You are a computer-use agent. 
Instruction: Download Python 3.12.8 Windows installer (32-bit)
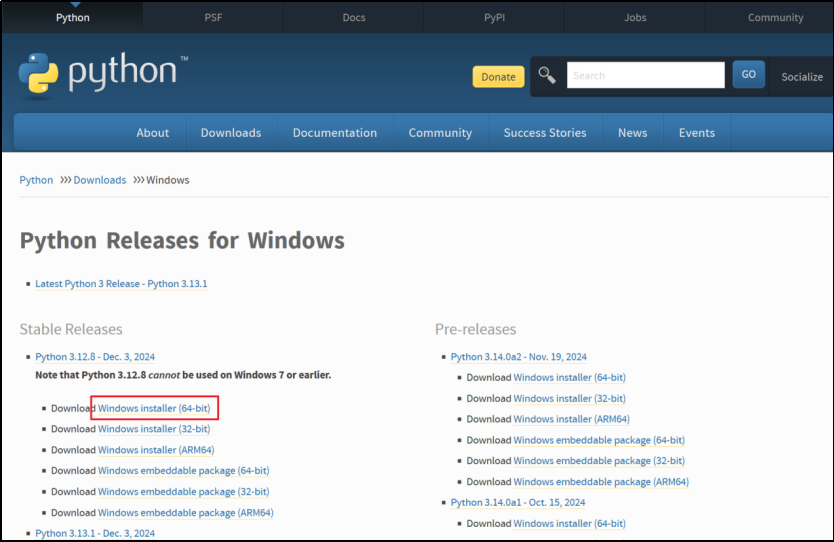coord(154,429)
